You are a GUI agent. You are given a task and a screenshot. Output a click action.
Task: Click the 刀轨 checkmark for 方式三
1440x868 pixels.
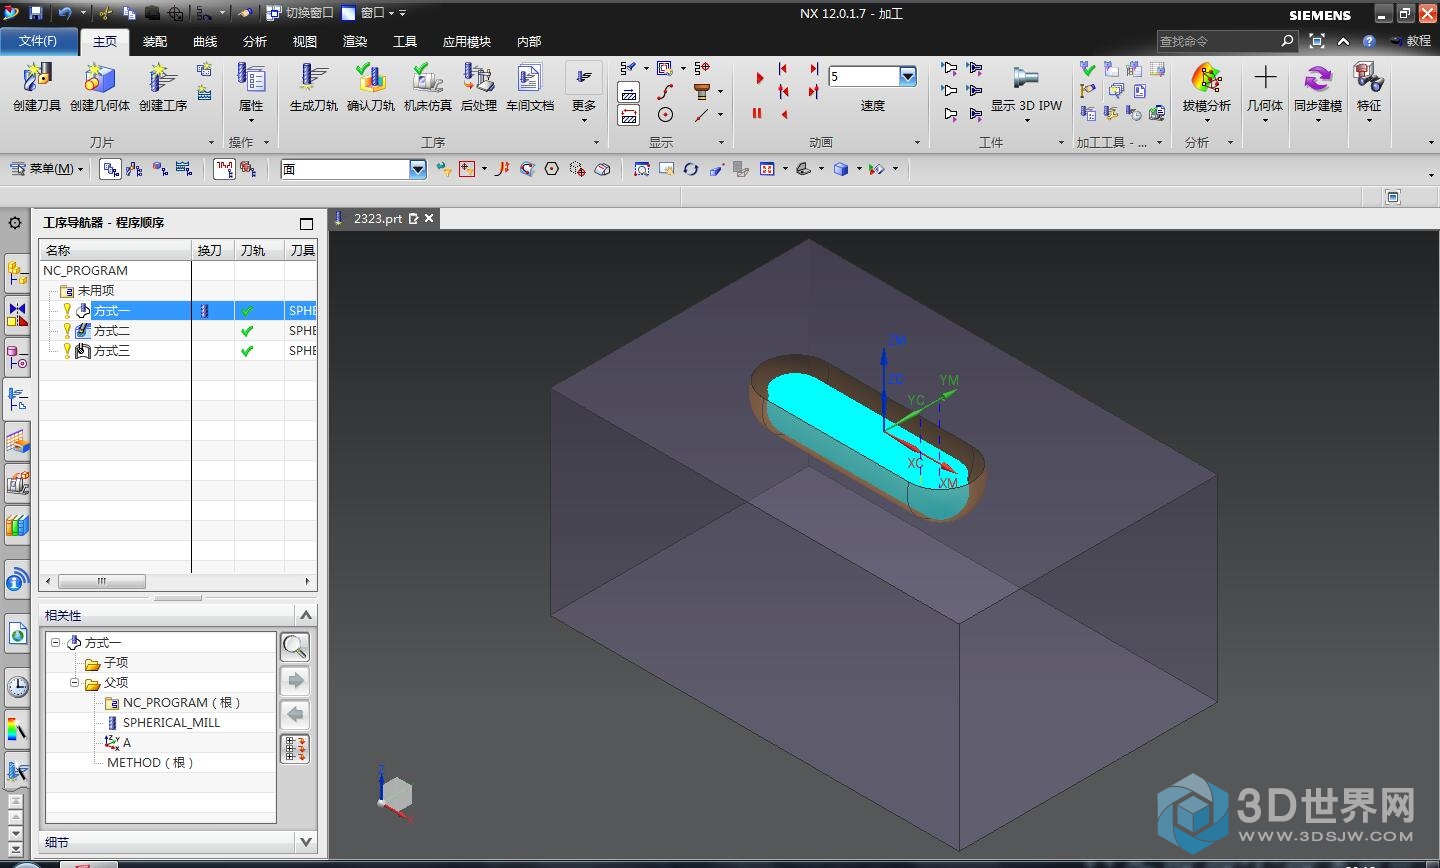(247, 351)
